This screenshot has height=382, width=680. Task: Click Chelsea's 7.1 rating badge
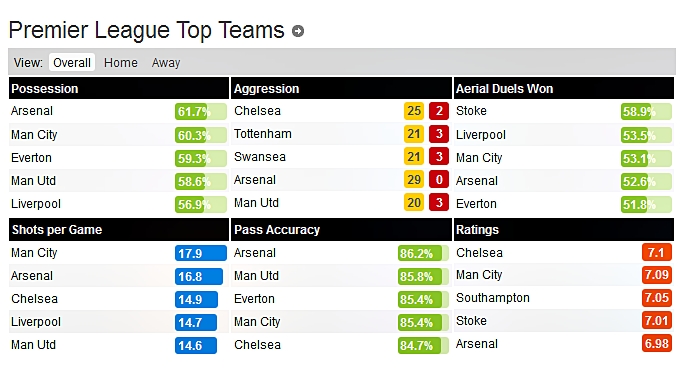tap(657, 252)
